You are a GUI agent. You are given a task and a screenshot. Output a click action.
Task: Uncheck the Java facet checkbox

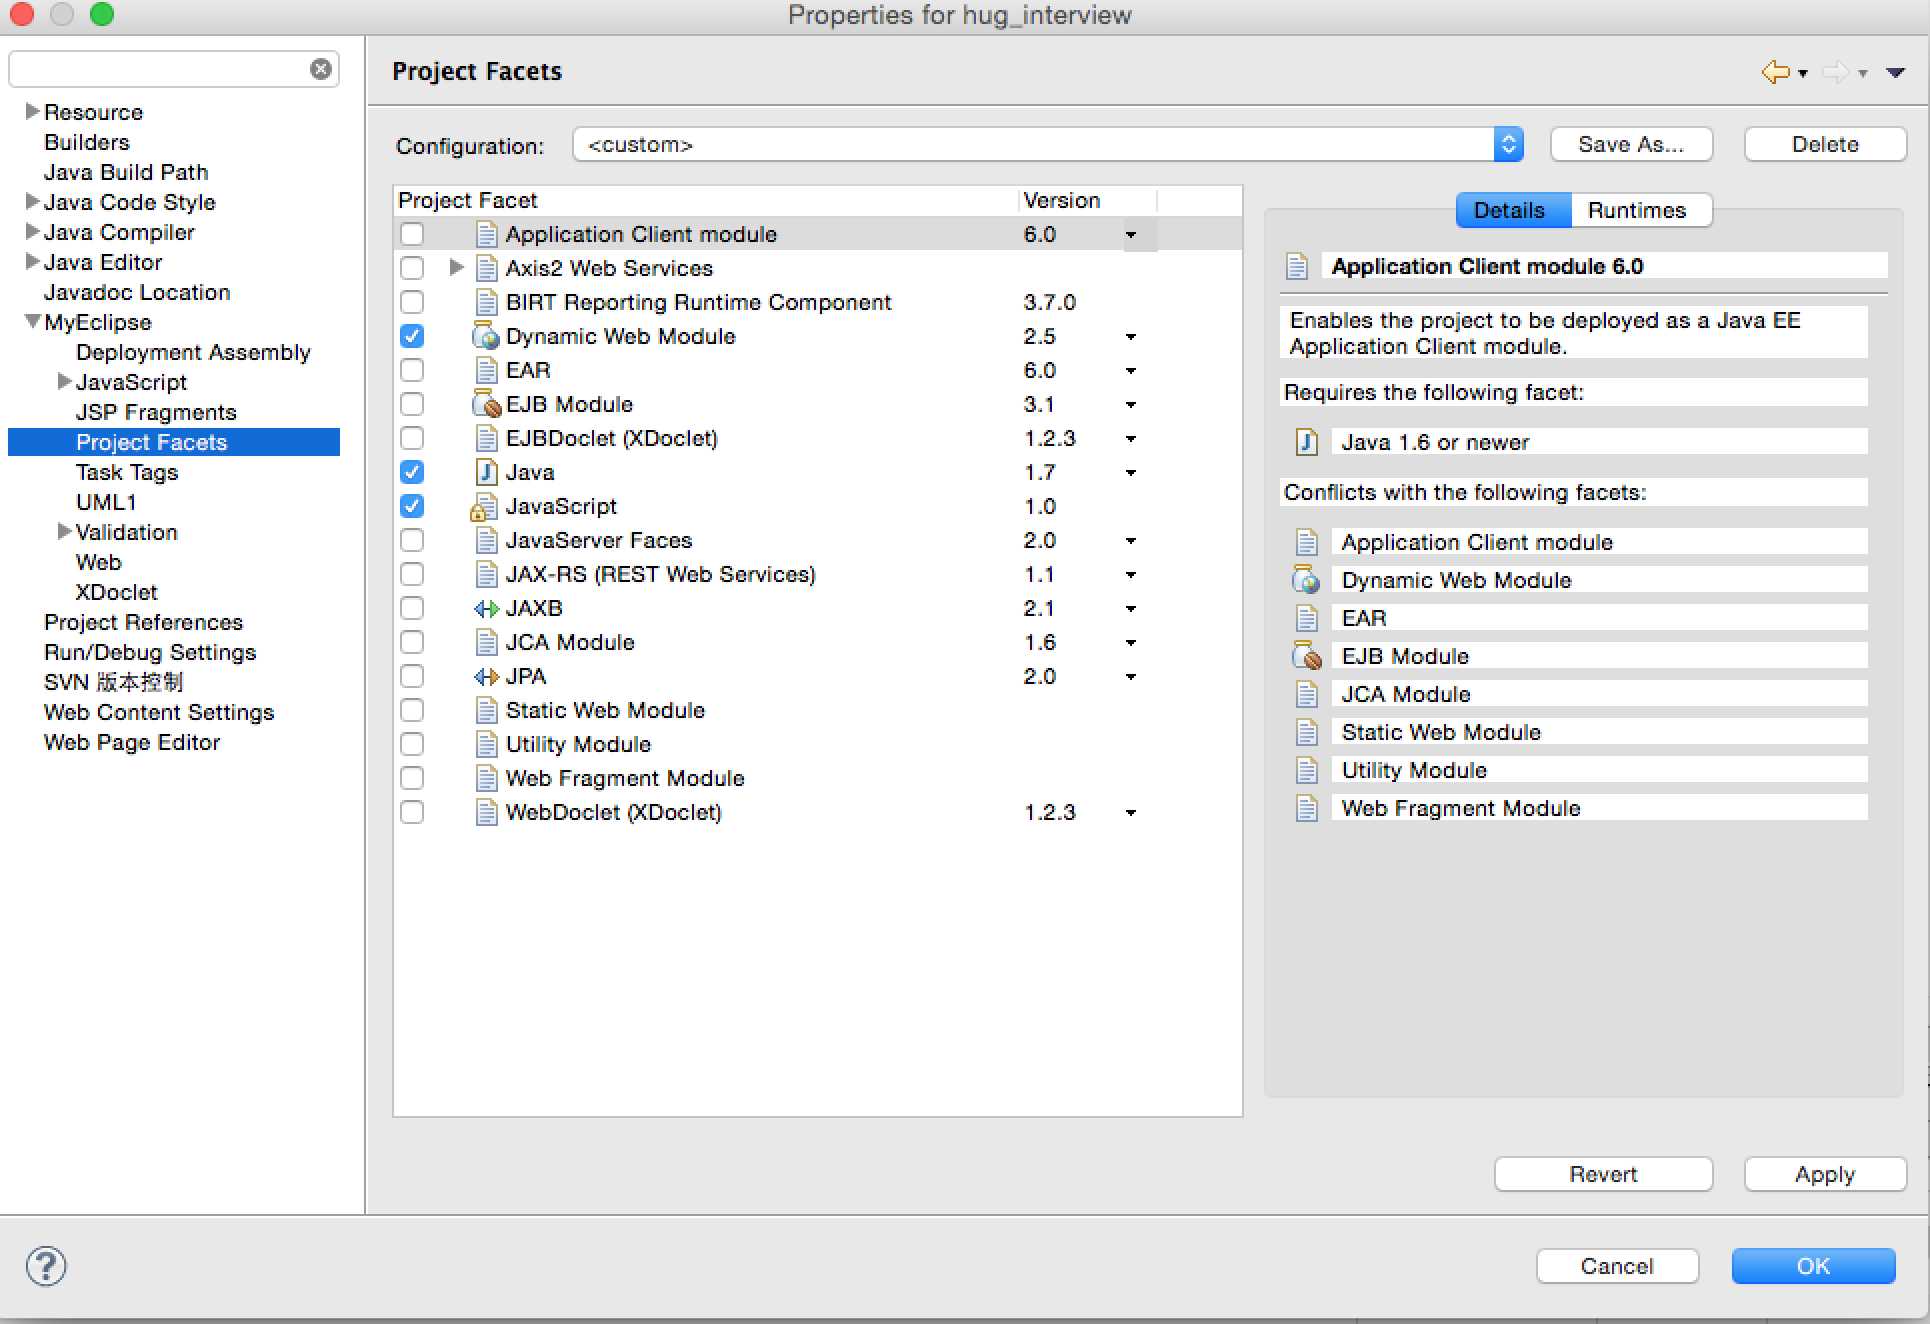[412, 472]
